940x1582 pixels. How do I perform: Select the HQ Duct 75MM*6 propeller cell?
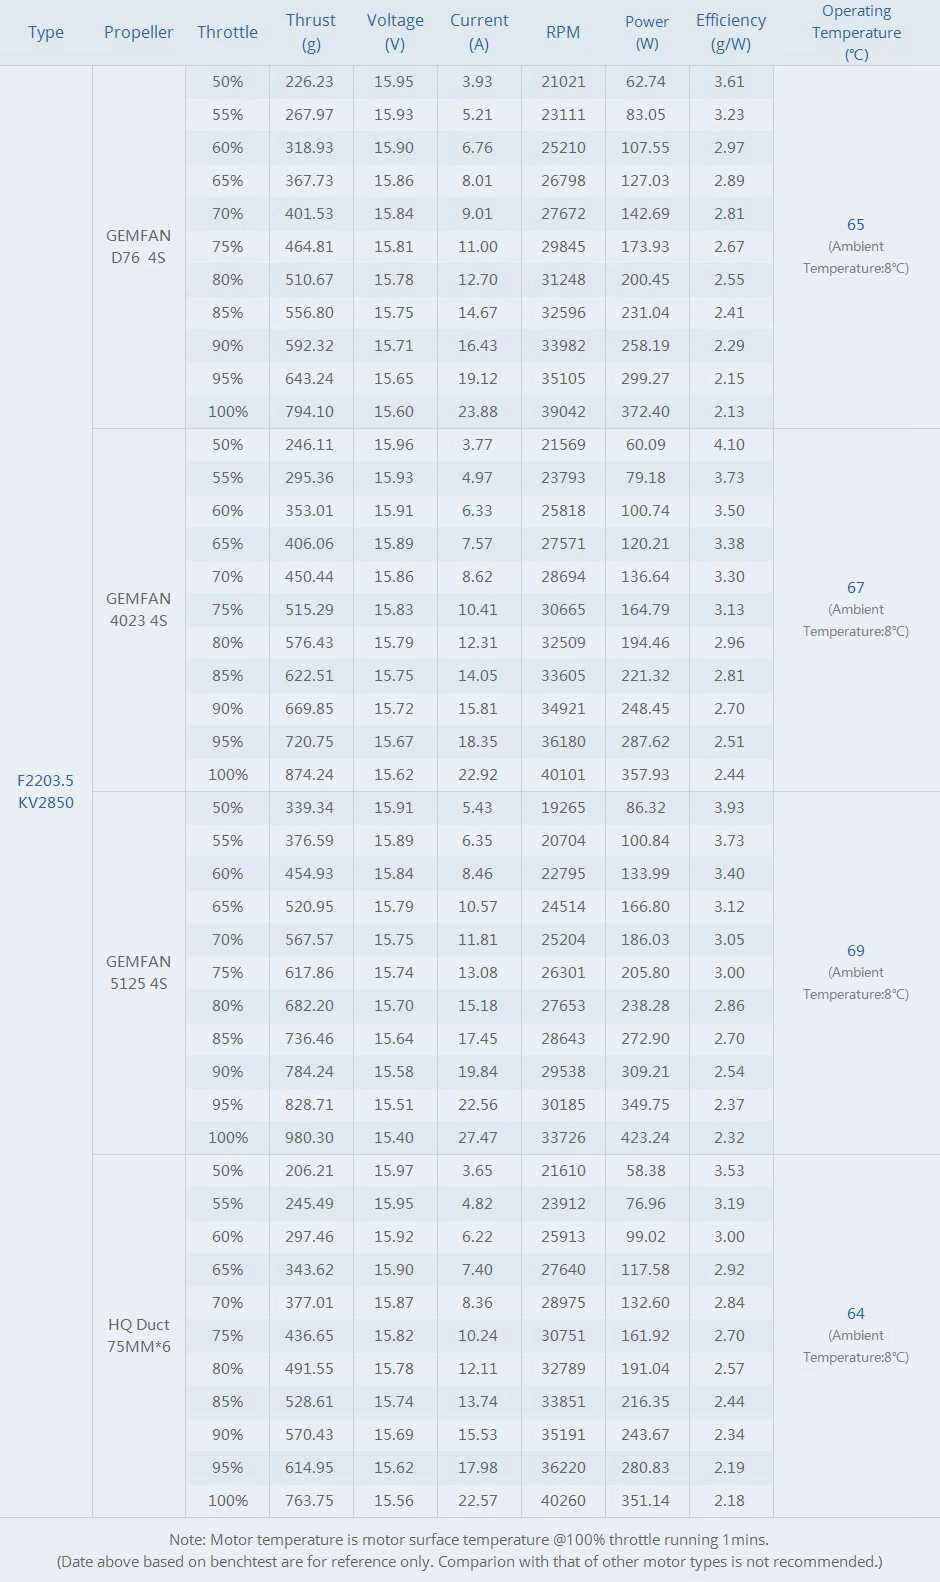point(138,1335)
